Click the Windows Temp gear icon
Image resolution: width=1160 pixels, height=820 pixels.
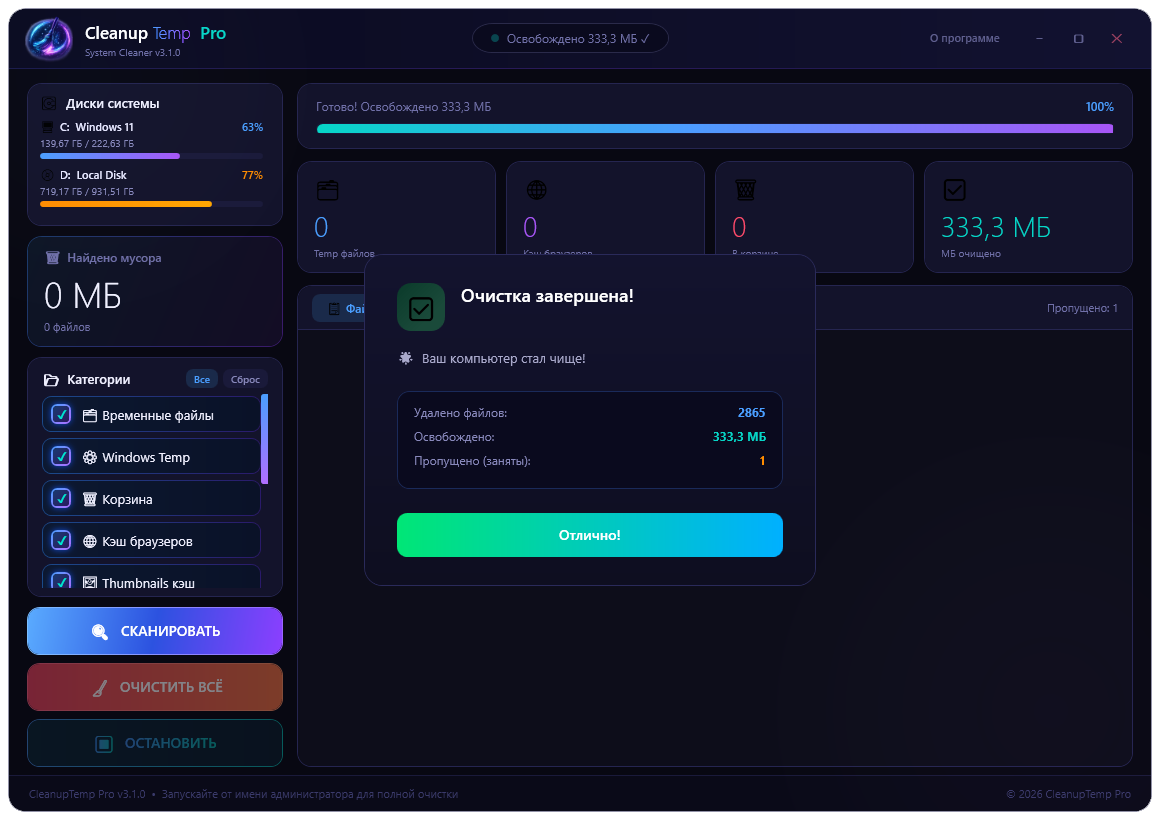point(90,457)
